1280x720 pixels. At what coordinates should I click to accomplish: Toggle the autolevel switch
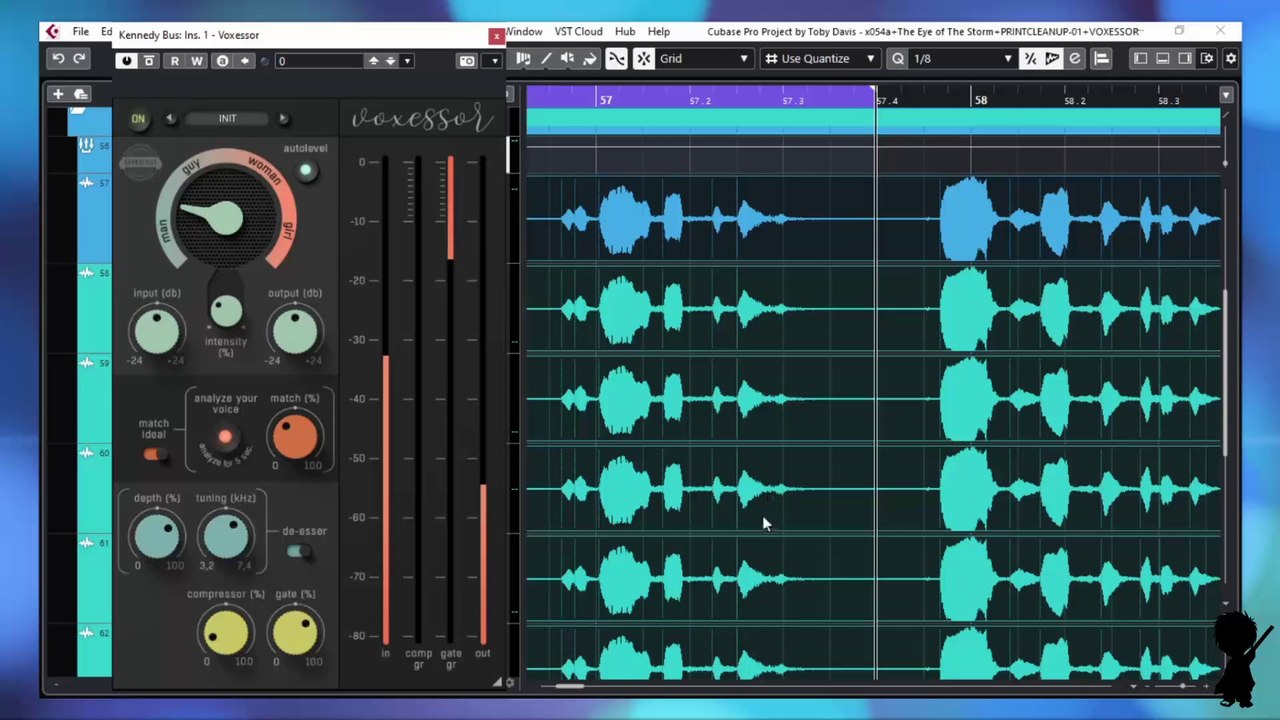(305, 171)
